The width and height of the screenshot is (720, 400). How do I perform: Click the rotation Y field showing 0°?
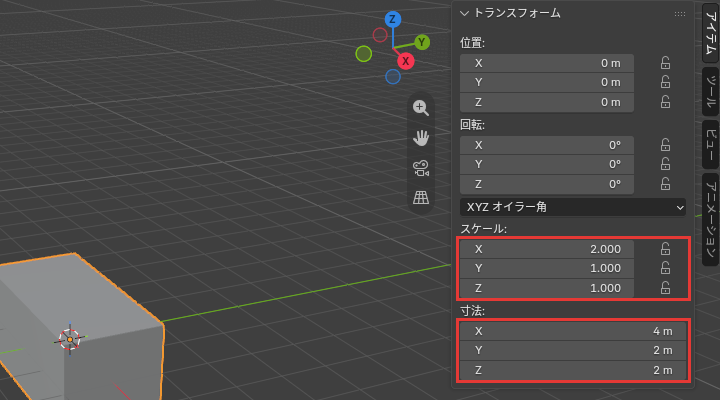(547, 164)
